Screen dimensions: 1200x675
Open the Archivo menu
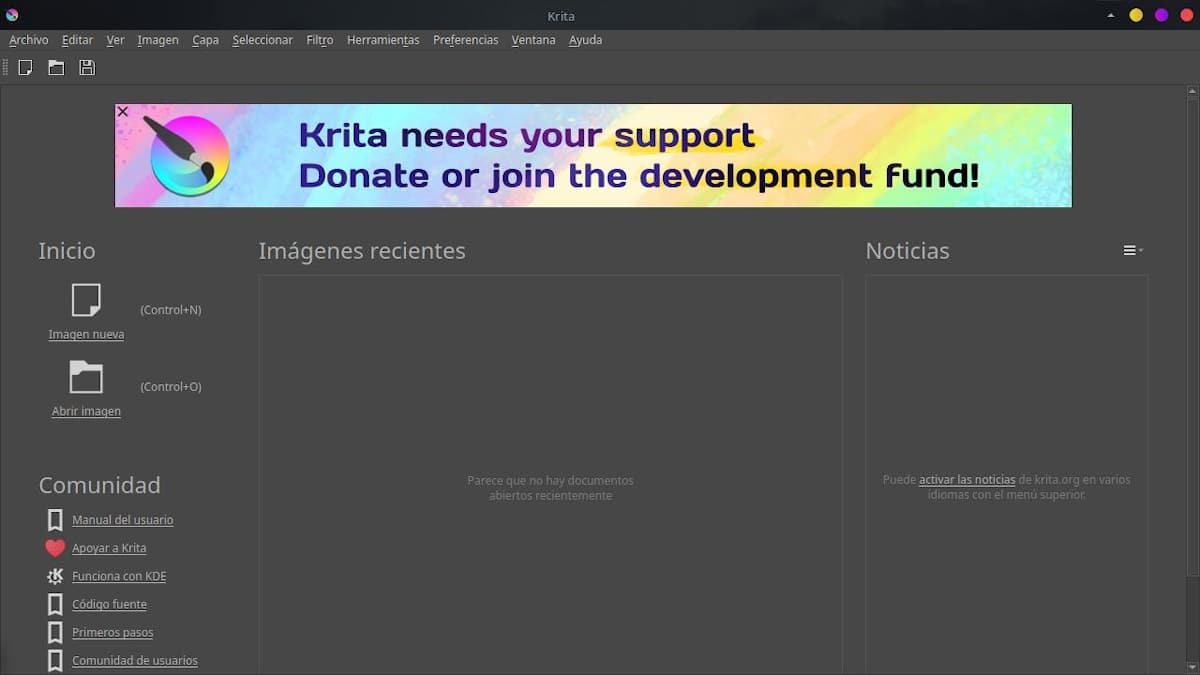[x=28, y=40]
